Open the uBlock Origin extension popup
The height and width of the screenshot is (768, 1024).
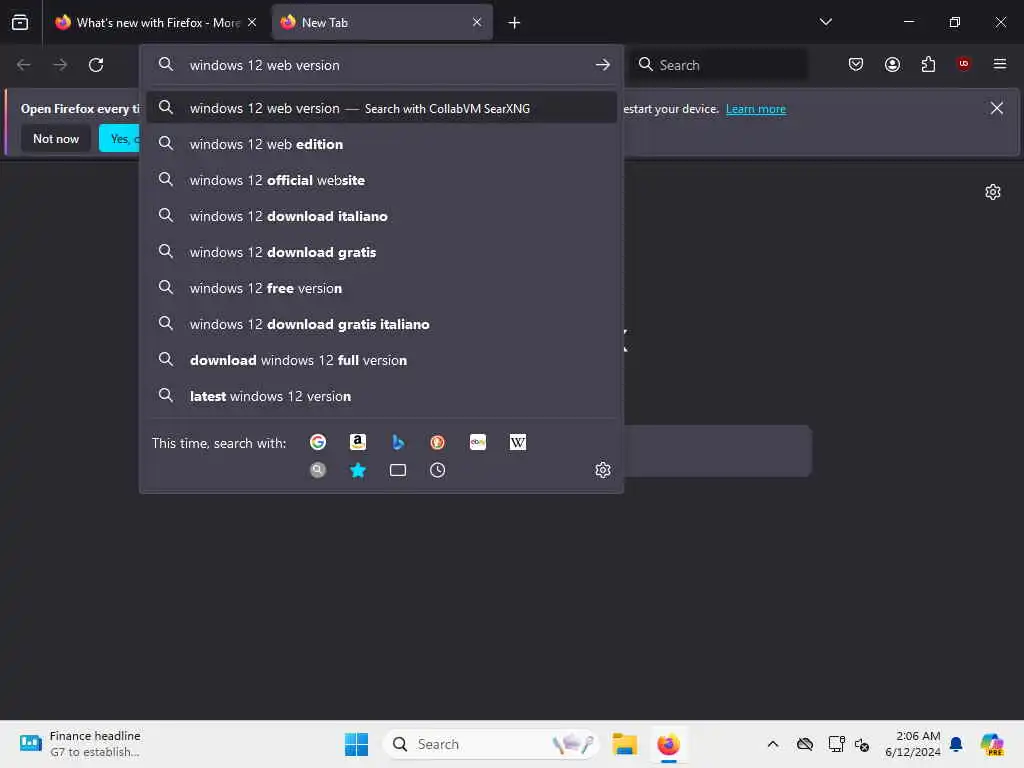tap(963, 64)
